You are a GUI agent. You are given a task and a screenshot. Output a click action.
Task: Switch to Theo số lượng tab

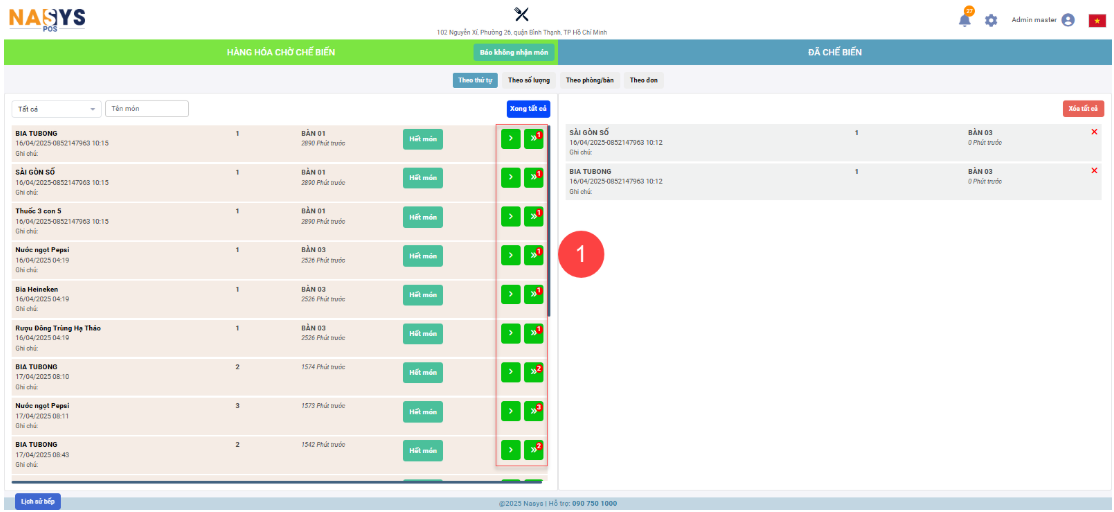click(x=529, y=80)
